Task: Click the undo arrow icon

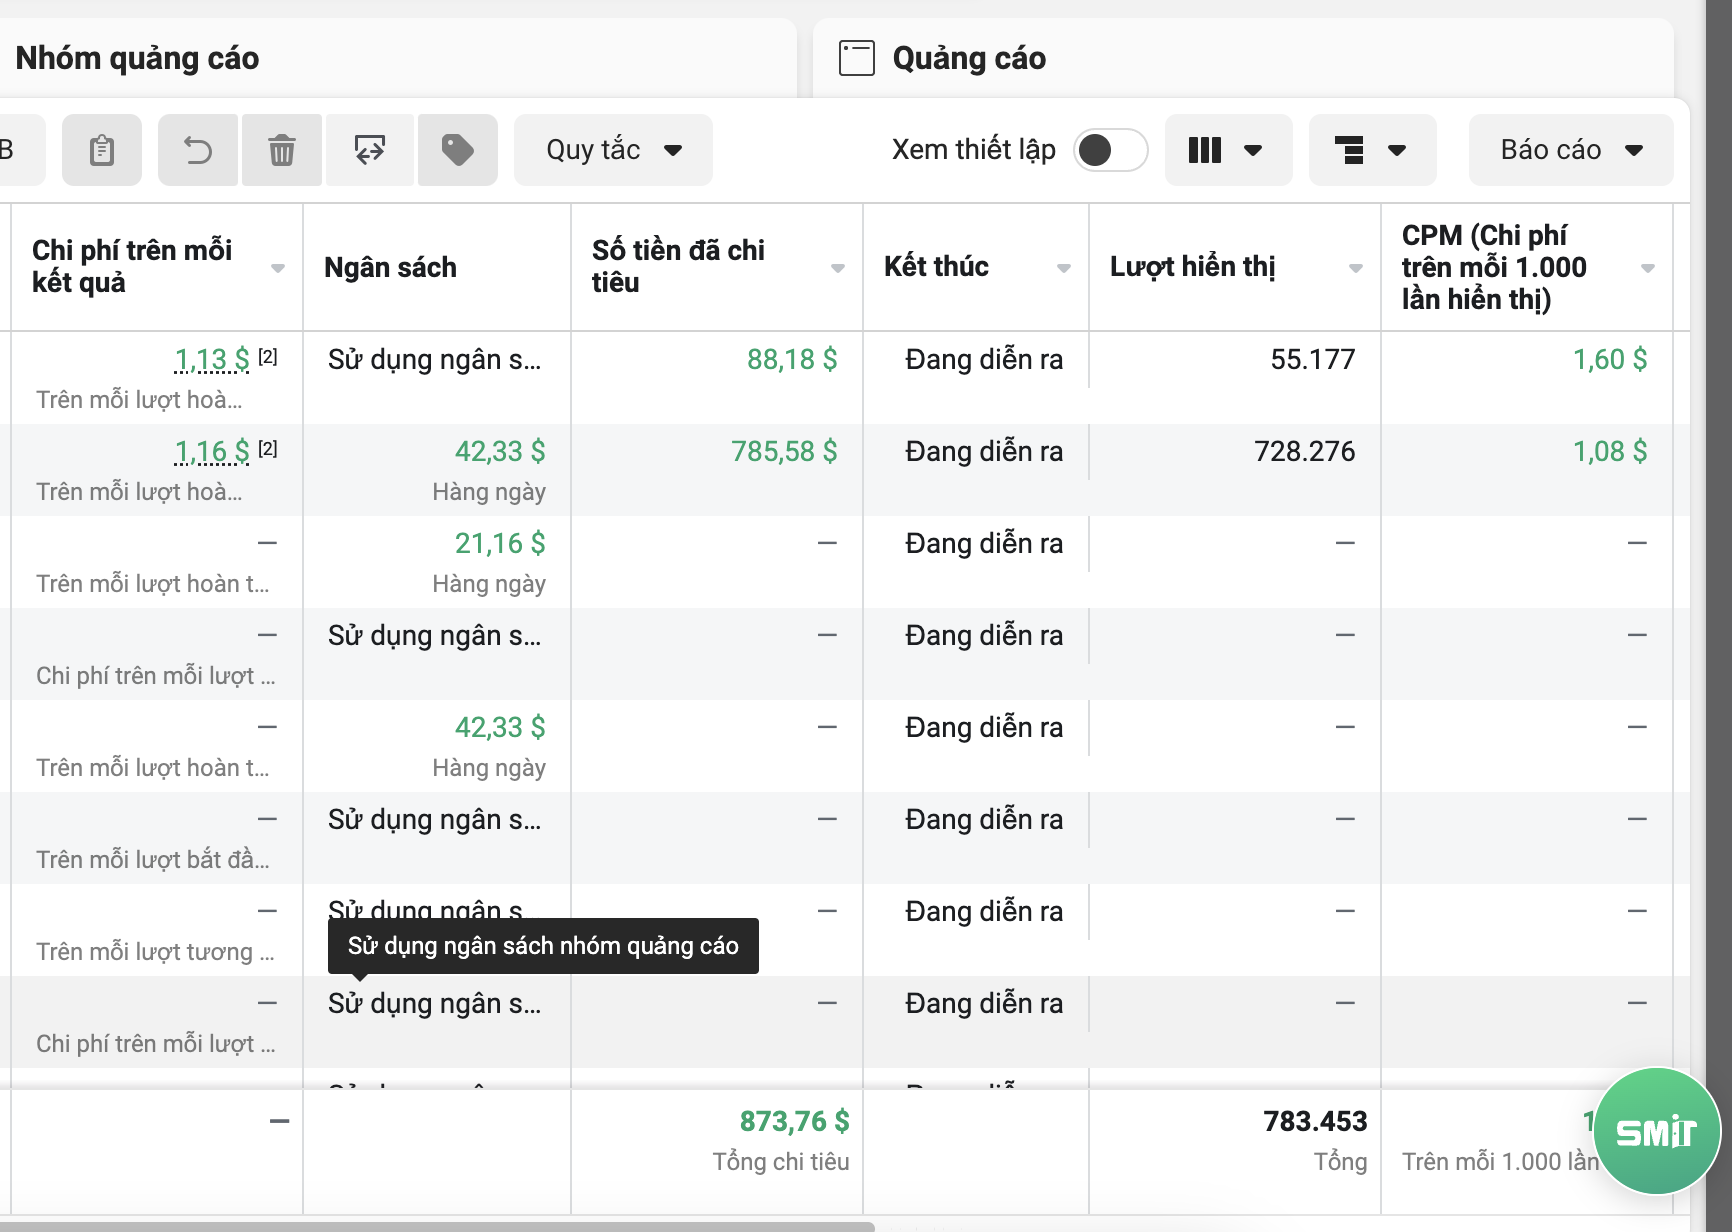Action: pos(198,150)
